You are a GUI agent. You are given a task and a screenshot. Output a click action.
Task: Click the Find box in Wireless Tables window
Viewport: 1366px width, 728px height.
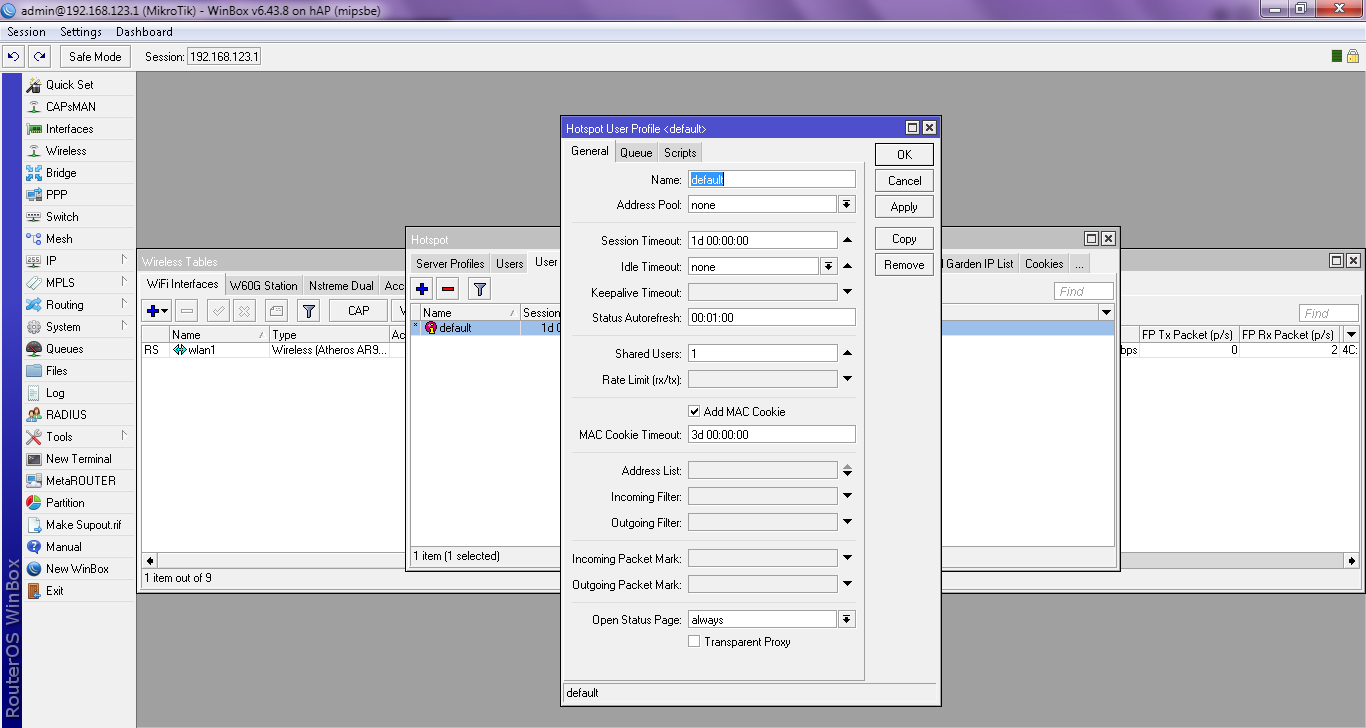pyautogui.click(x=1329, y=313)
